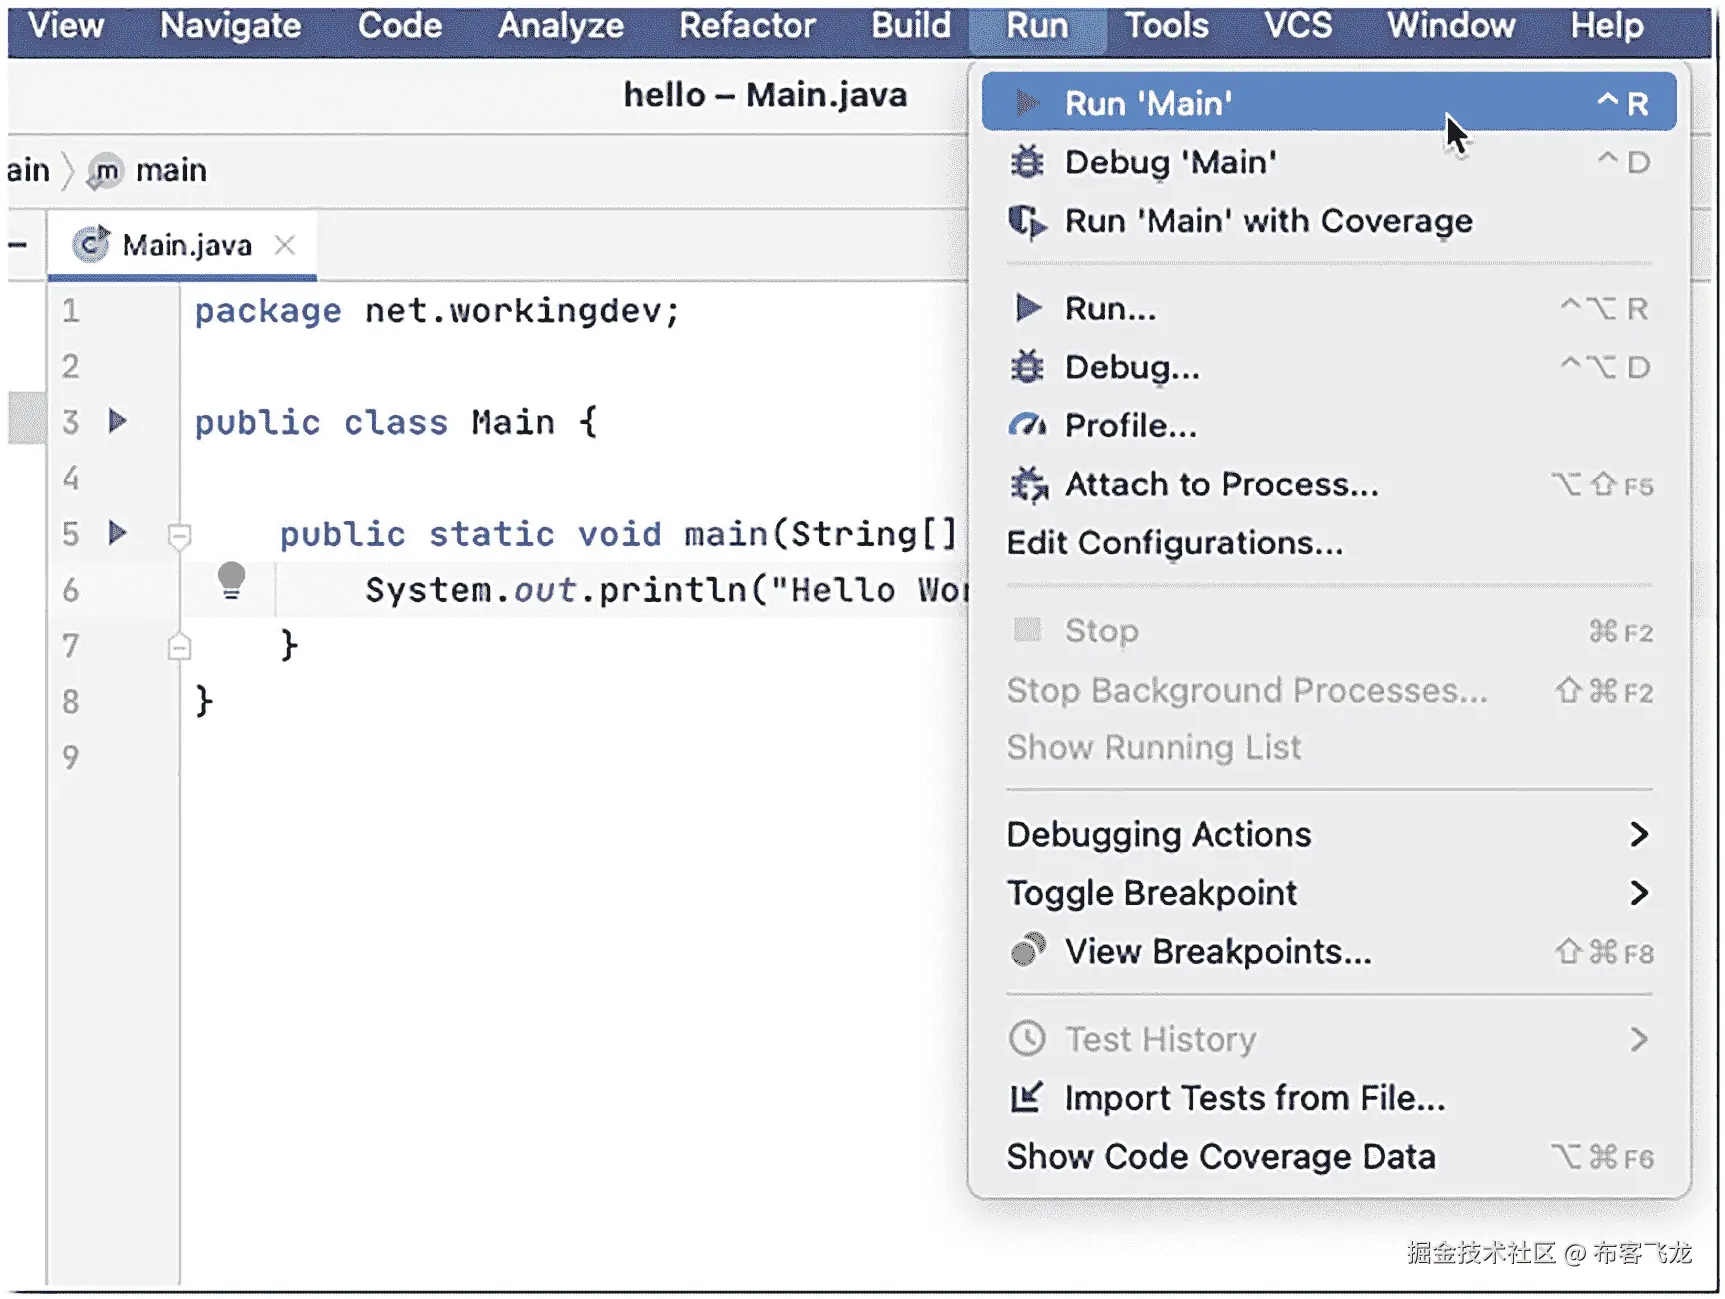This screenshot has width=1725, height=1299.
Task: Click the gutter run arrow on line 3
Action: 117,421
